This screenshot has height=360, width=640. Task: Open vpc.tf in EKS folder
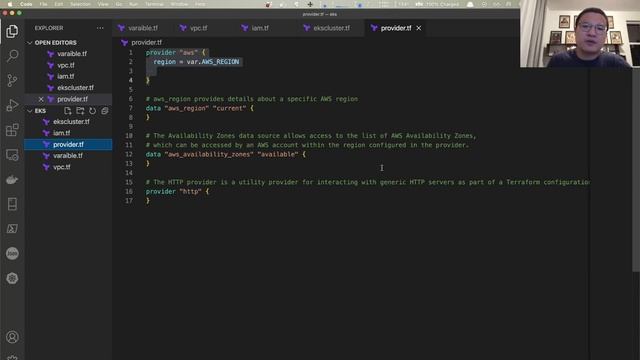tap(62, 167)
